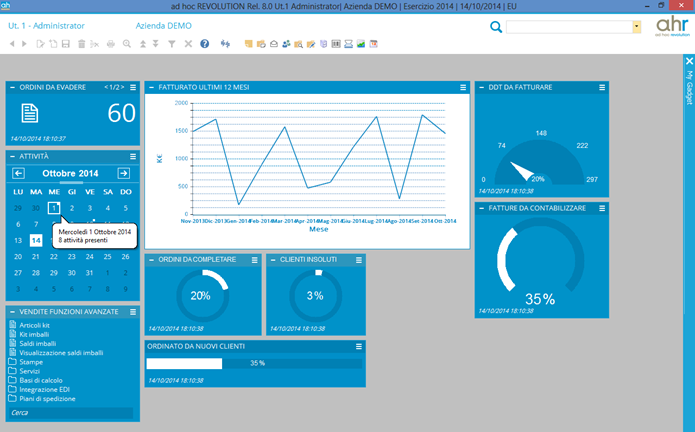Viewport: 695px width, 432px height.
Task: Open help with the blue question mark
Action: (x=204, y=44)
